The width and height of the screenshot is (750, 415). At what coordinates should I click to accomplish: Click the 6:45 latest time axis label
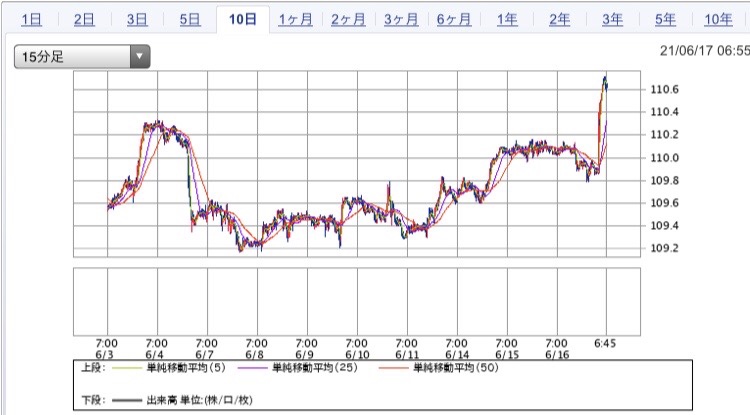coord(605,344)
